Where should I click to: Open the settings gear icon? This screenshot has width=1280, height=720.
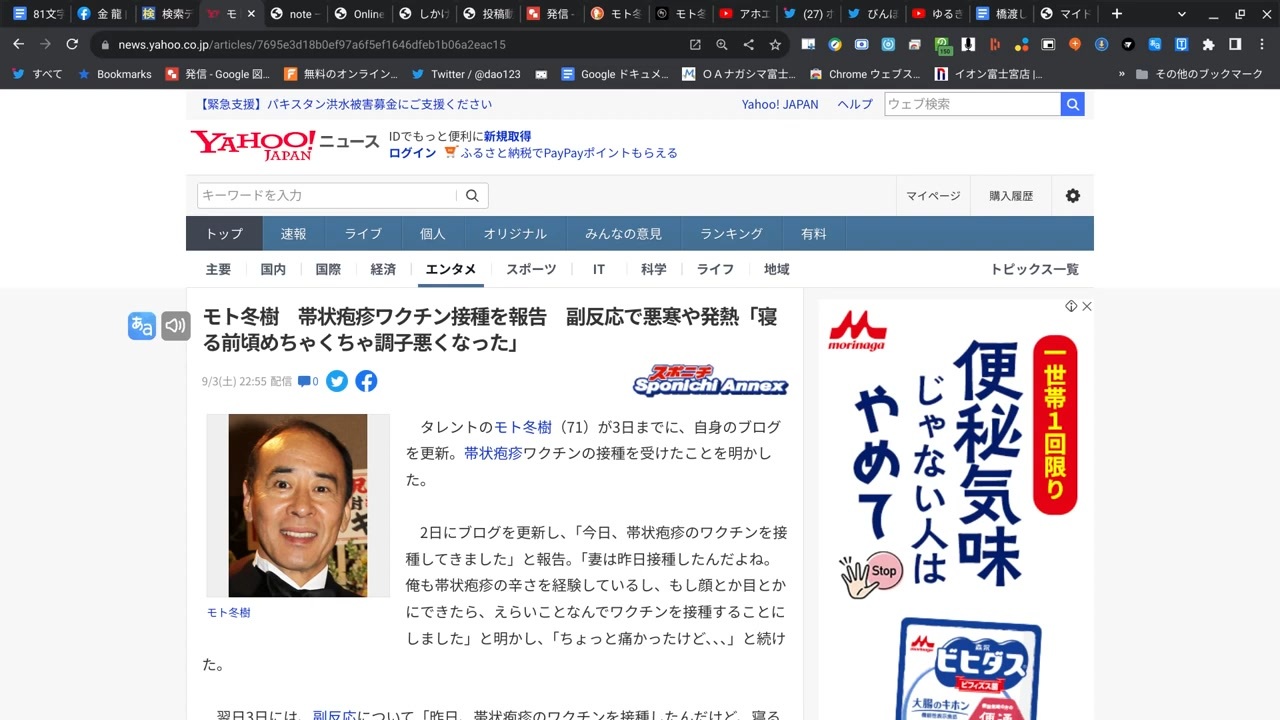click(1073, 195)
